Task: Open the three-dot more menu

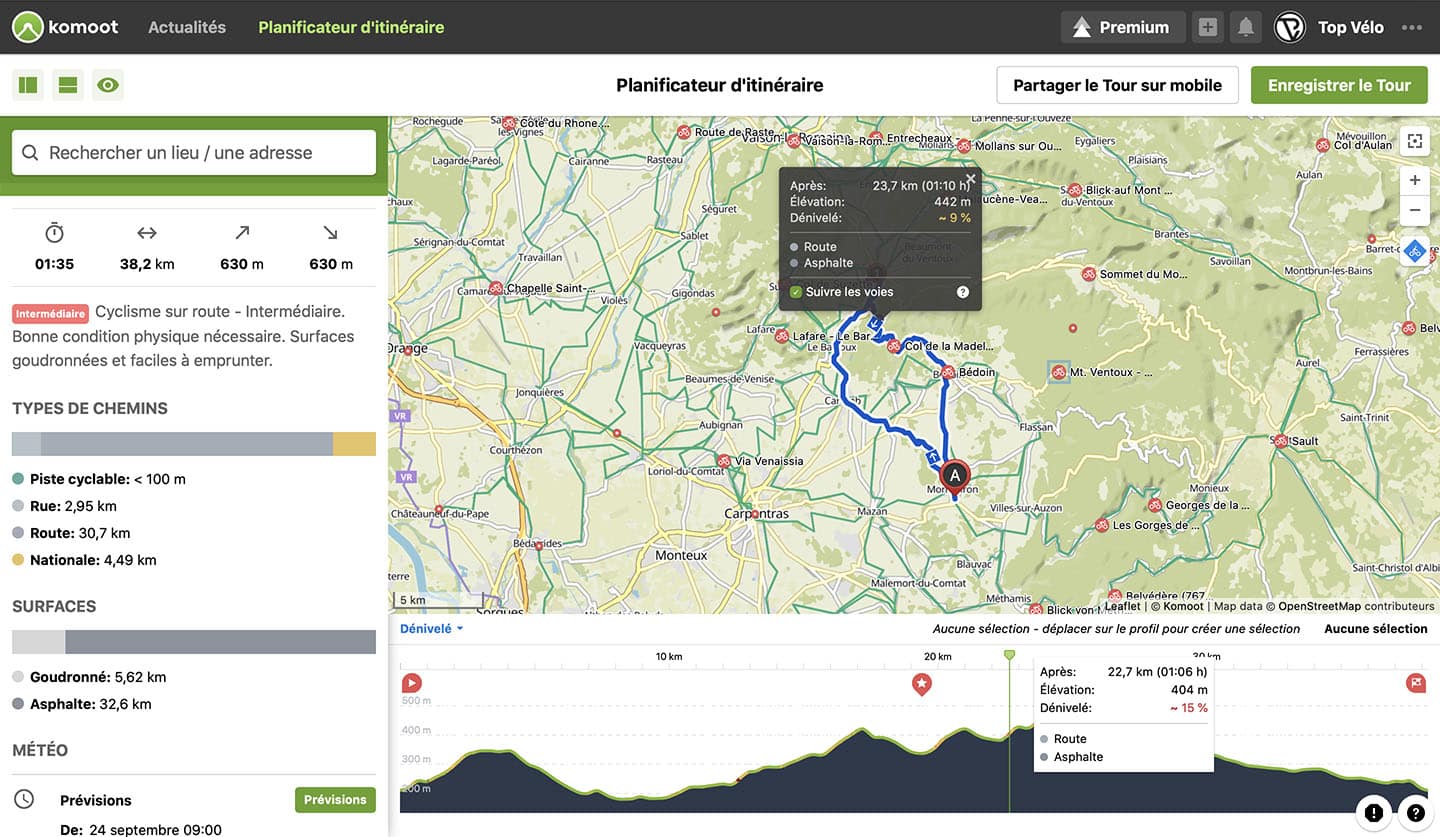Action: pos(1412,27)
